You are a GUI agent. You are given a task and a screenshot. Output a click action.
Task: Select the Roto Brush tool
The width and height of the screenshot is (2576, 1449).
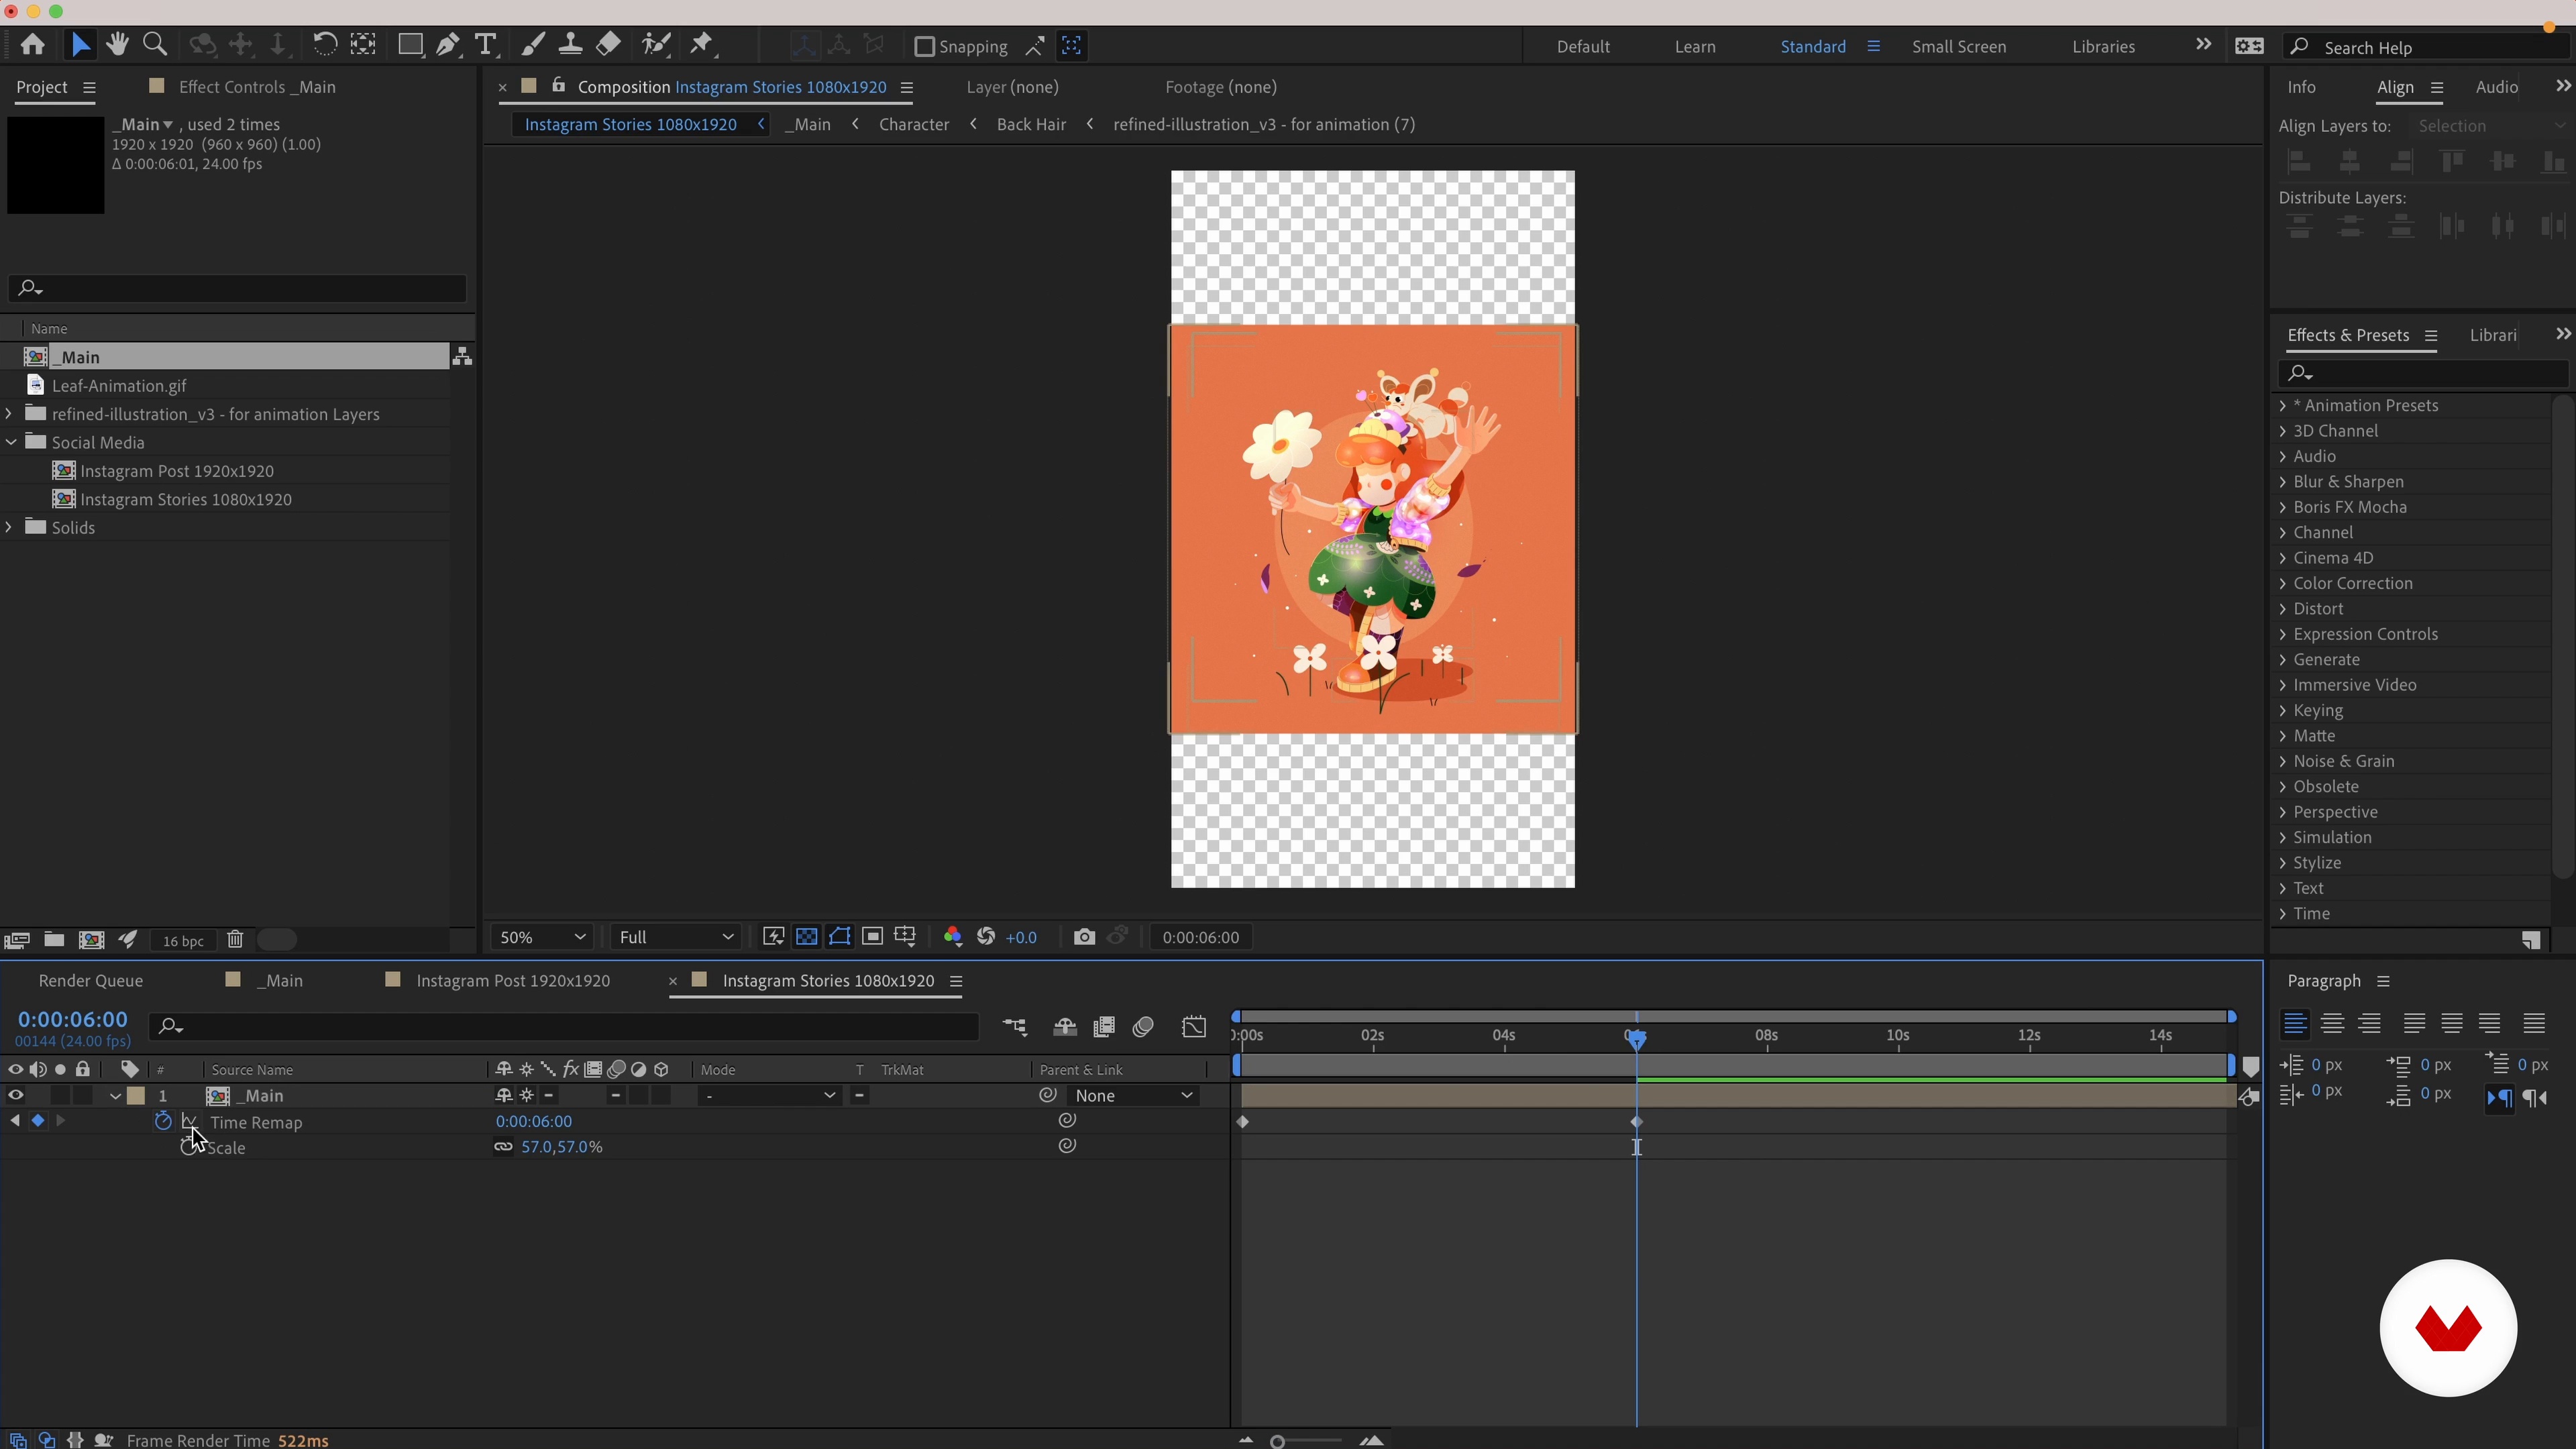click(656, 45)
